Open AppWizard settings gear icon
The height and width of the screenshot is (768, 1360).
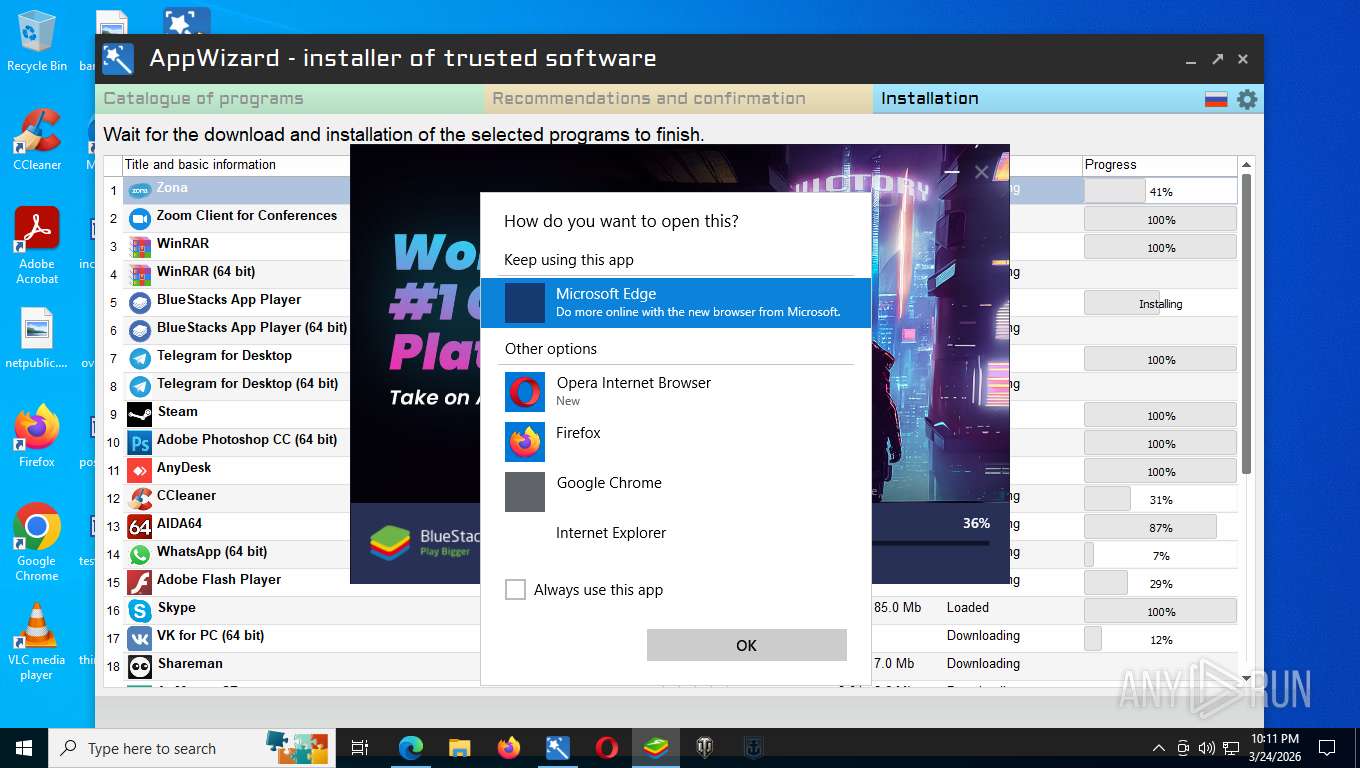pyautogui.click(x=1246, y=99)
